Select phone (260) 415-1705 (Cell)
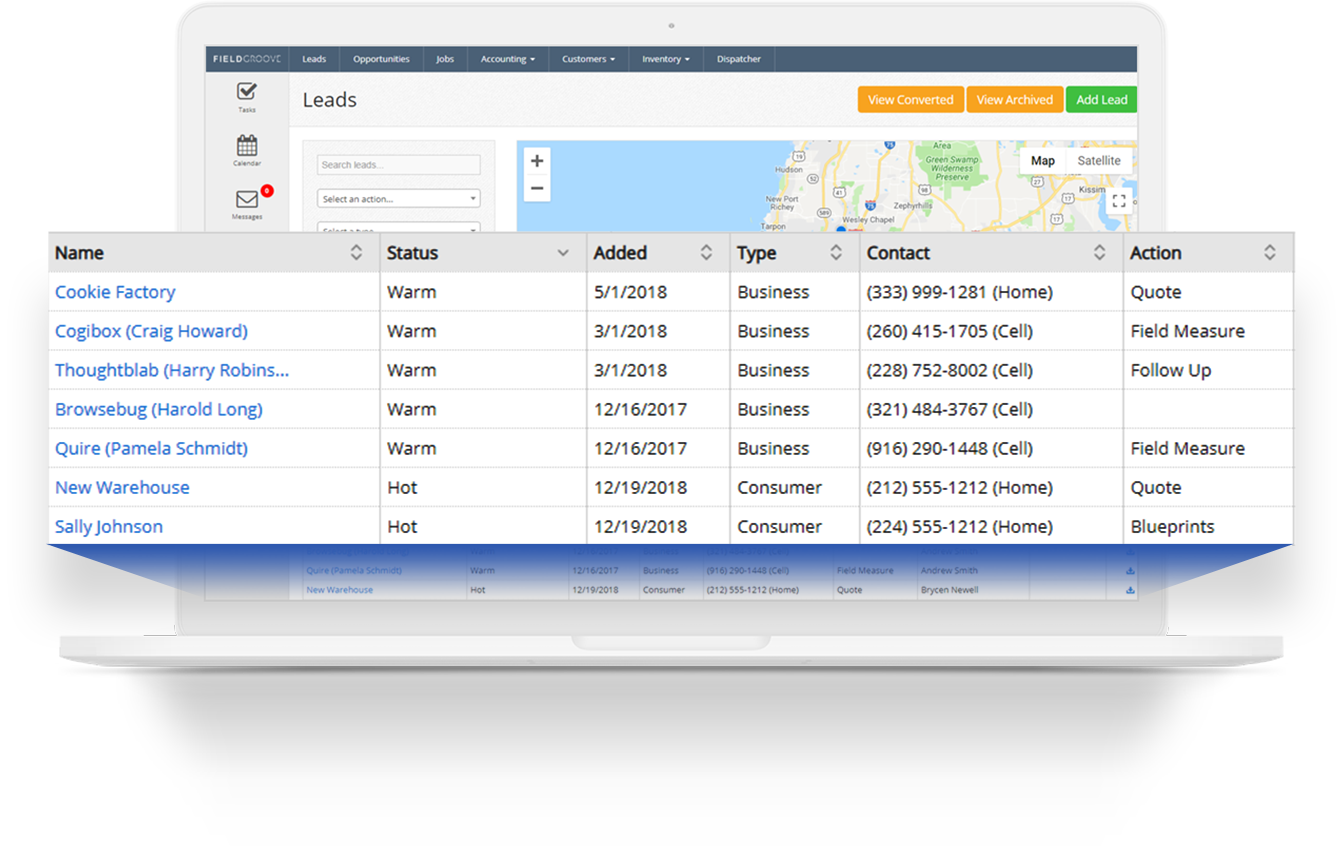This screenshot has width=1344, height=846. click(x=950, y=331)
